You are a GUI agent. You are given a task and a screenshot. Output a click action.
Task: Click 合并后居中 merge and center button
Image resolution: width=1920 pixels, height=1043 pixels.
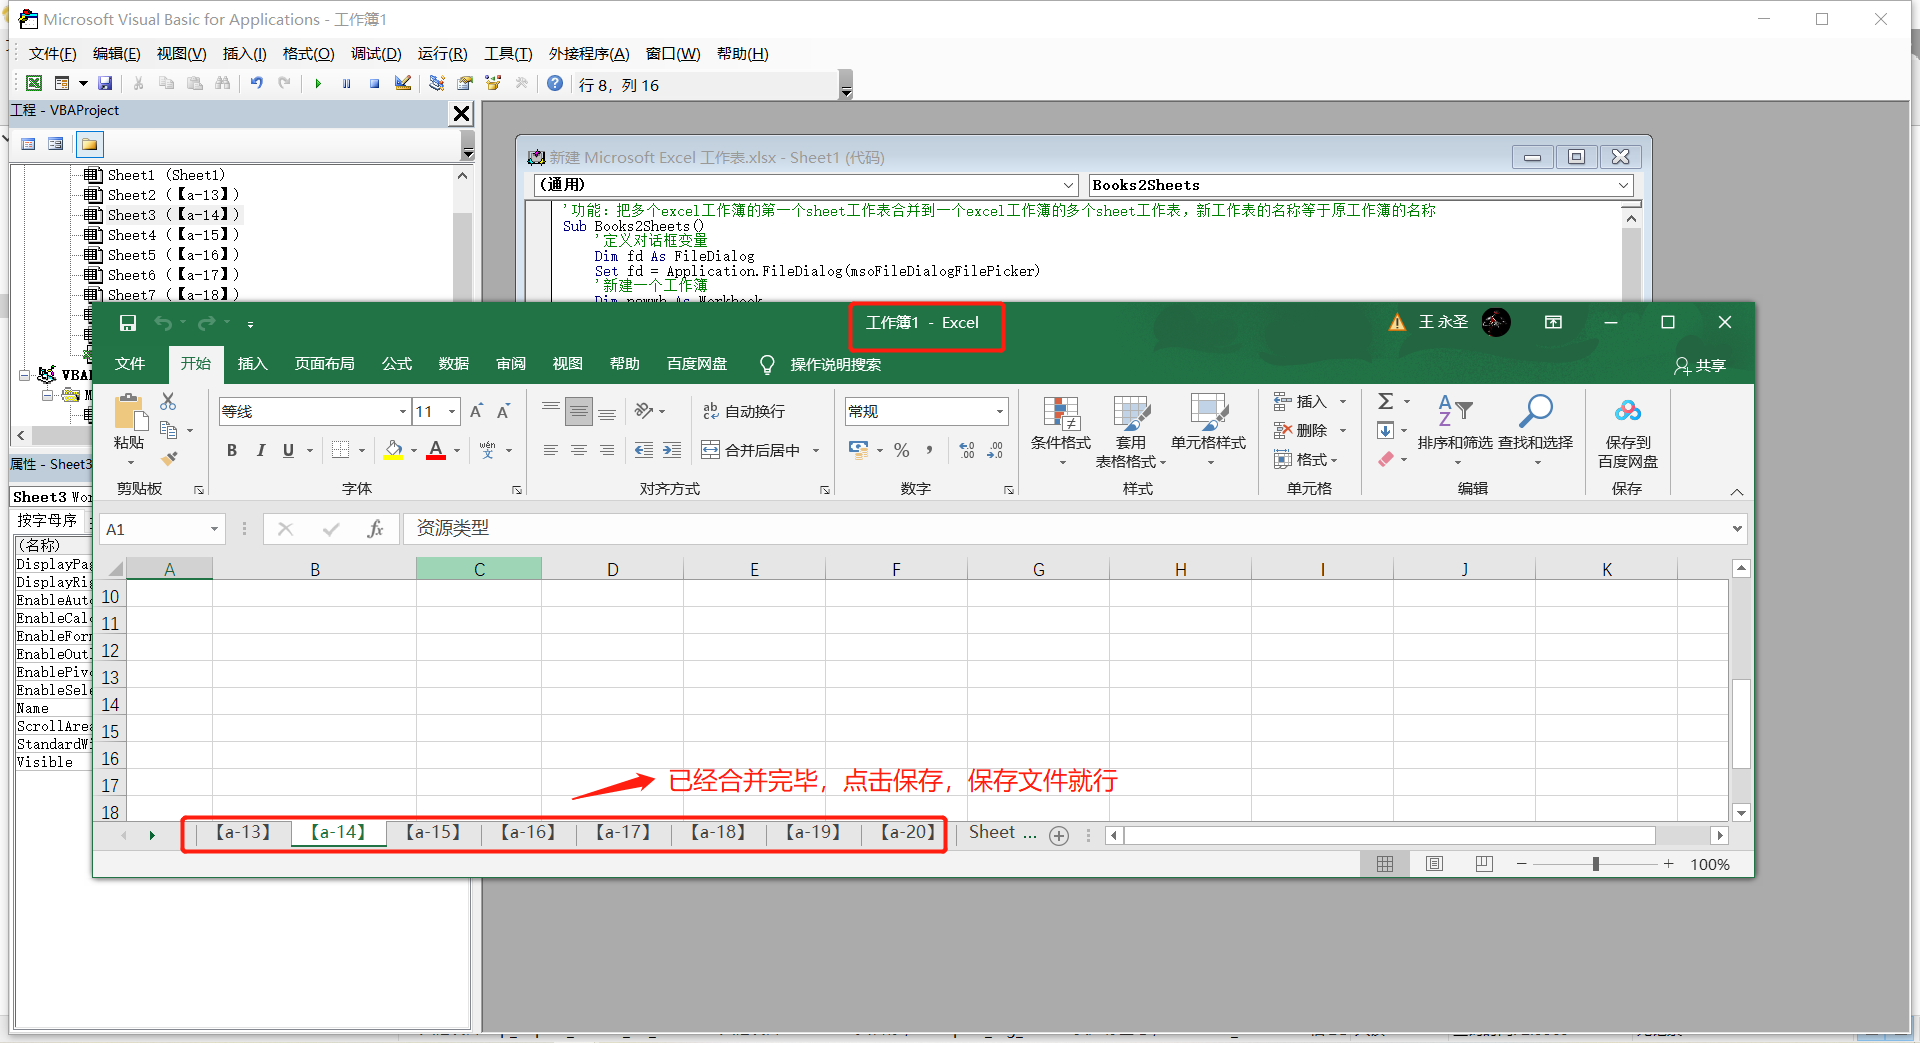[x=751, y=450]
